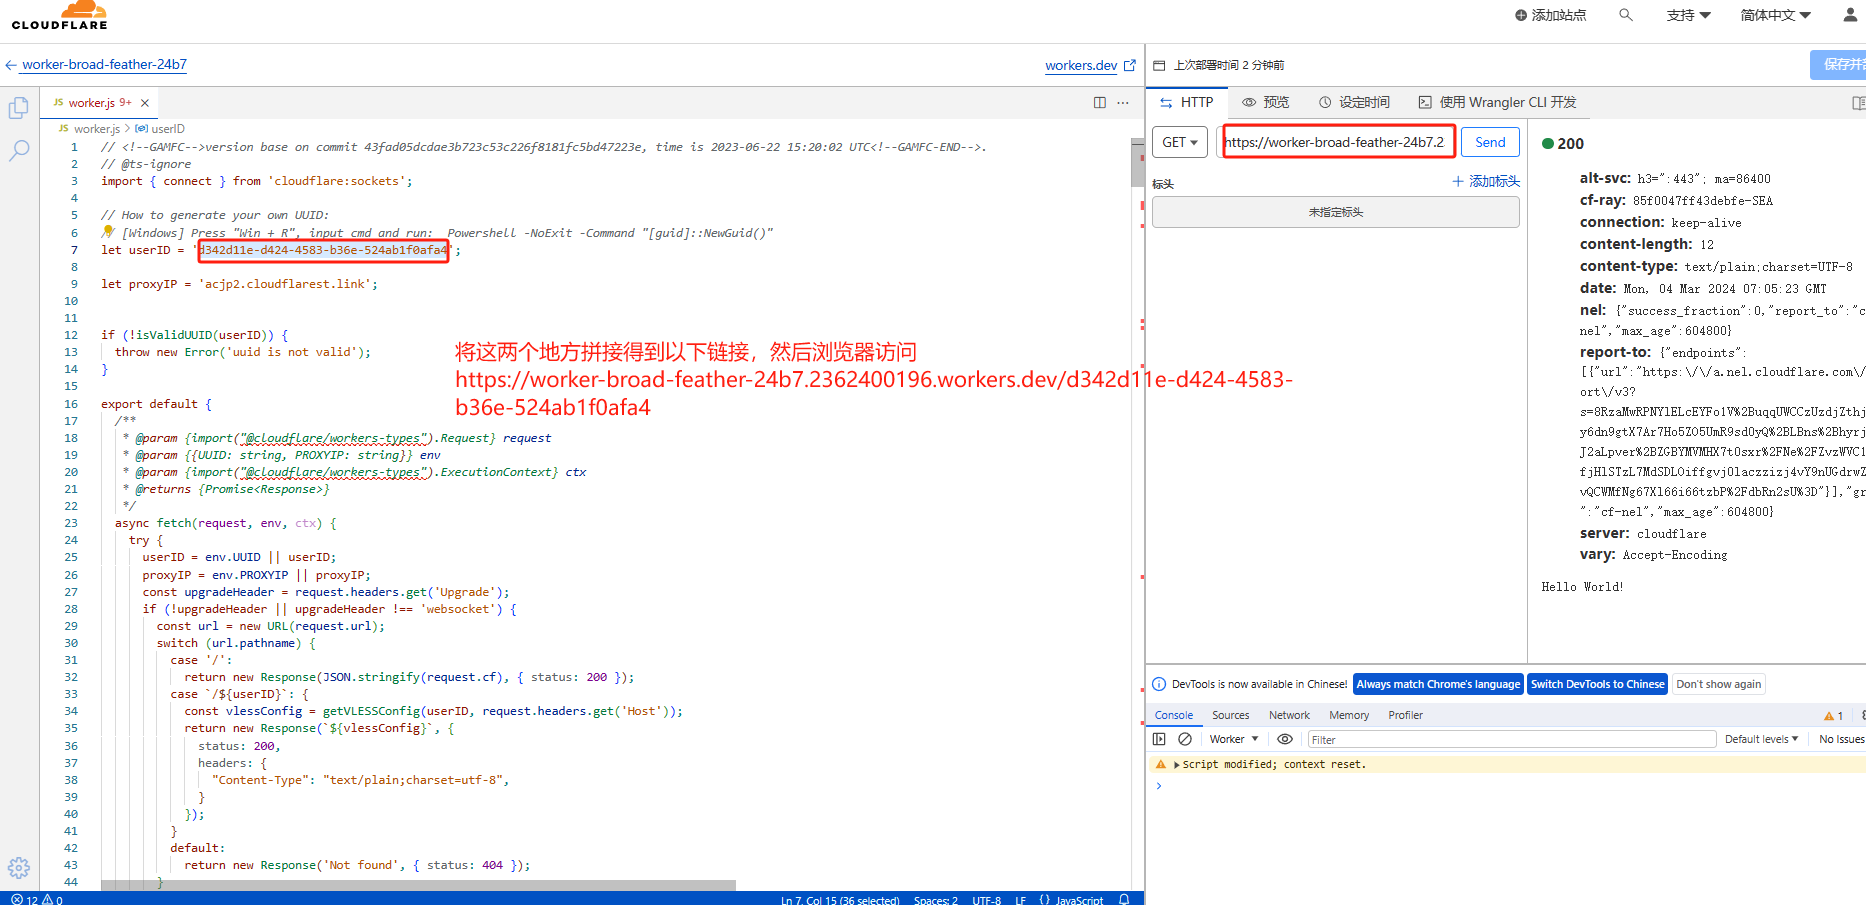Clear console with the circle-slash icon
This screenshot has width=1866, height=905.
pyautogui.click(x=1185, y=739)
